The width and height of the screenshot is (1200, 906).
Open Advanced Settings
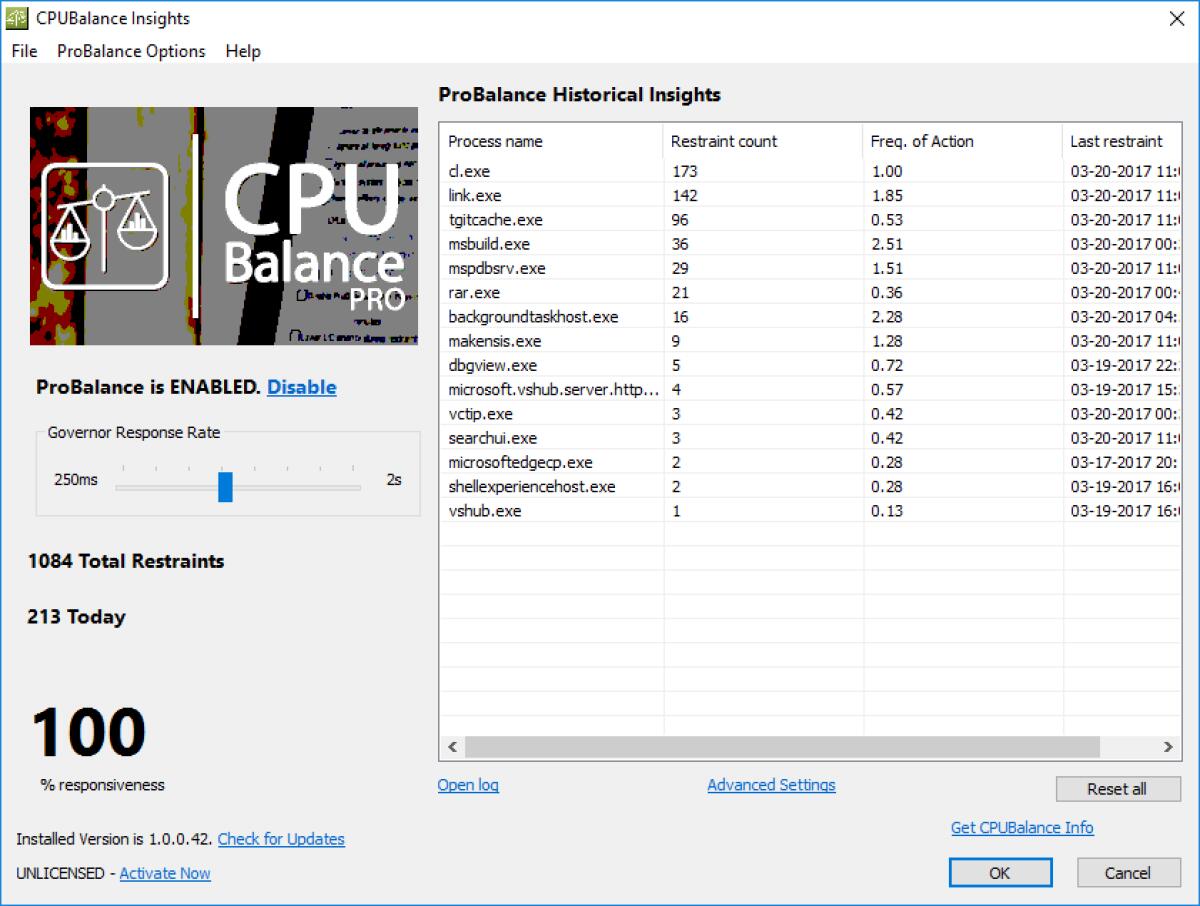coord(770,785)
